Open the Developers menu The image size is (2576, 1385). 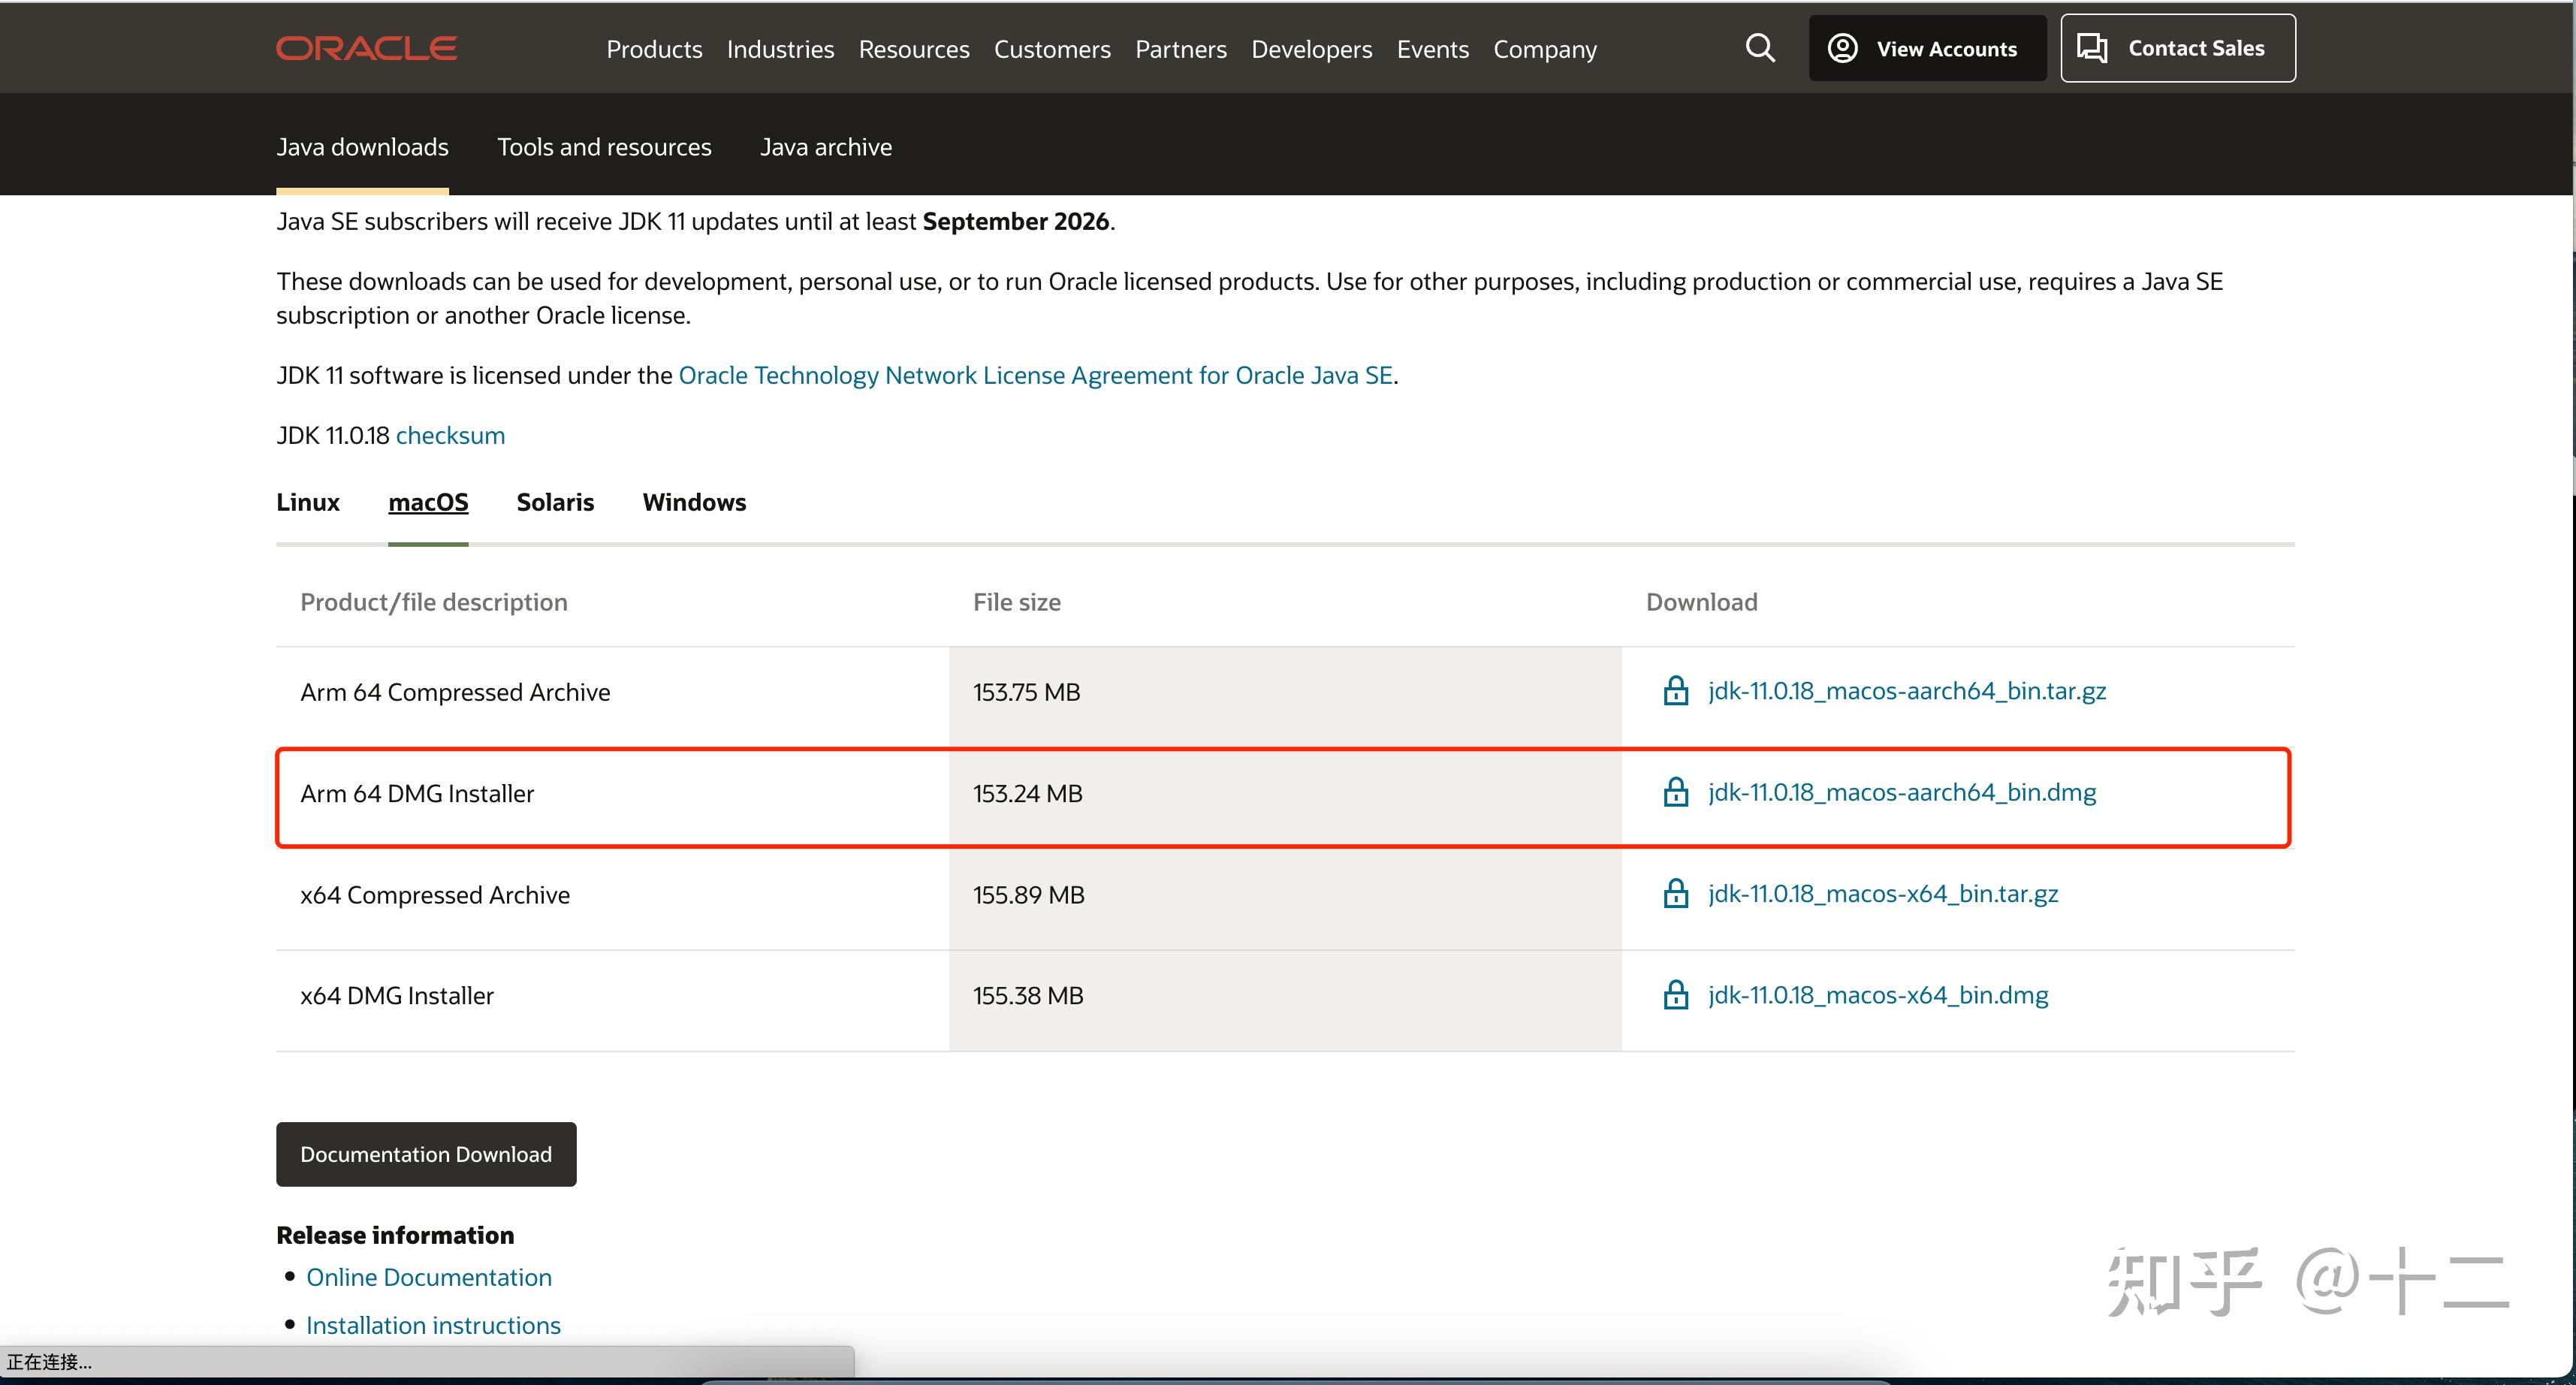point(1311,49)
